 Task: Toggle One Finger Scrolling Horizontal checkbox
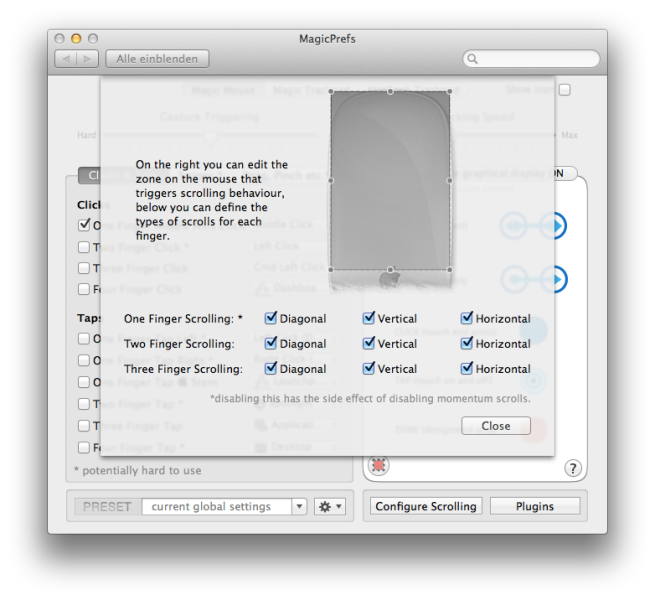click(467, 318)
